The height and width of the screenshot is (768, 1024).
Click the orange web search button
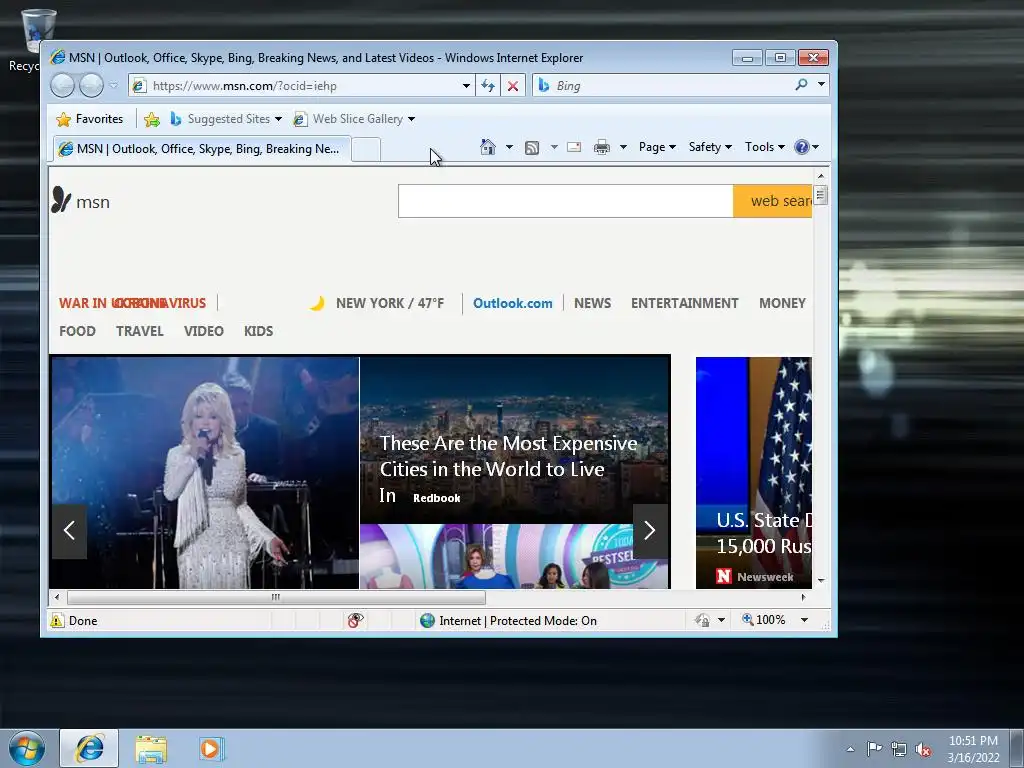(x=773, y=201)
